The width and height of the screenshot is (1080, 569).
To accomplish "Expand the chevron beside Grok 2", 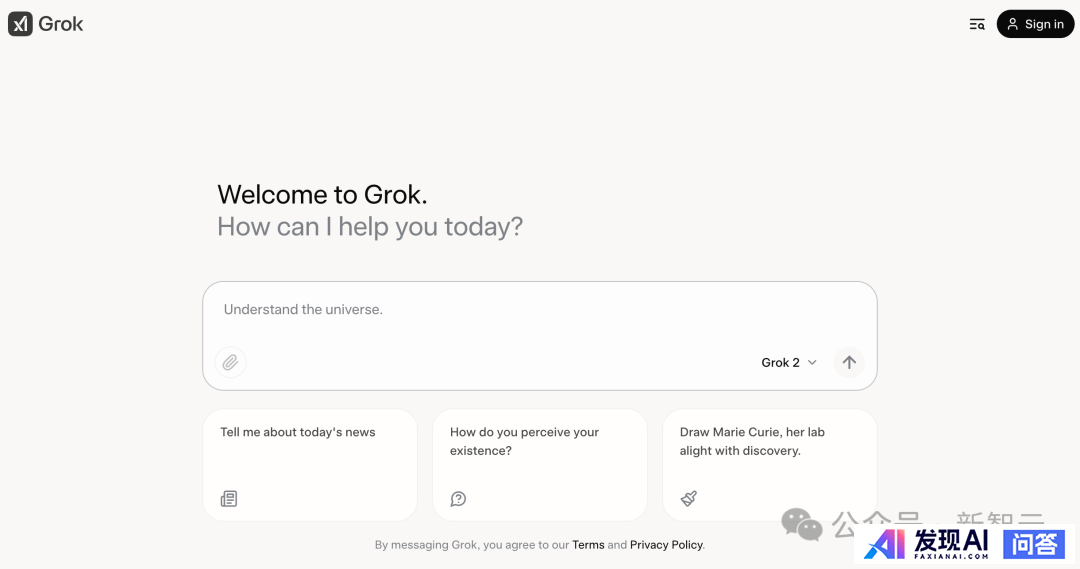I will 812,362.
